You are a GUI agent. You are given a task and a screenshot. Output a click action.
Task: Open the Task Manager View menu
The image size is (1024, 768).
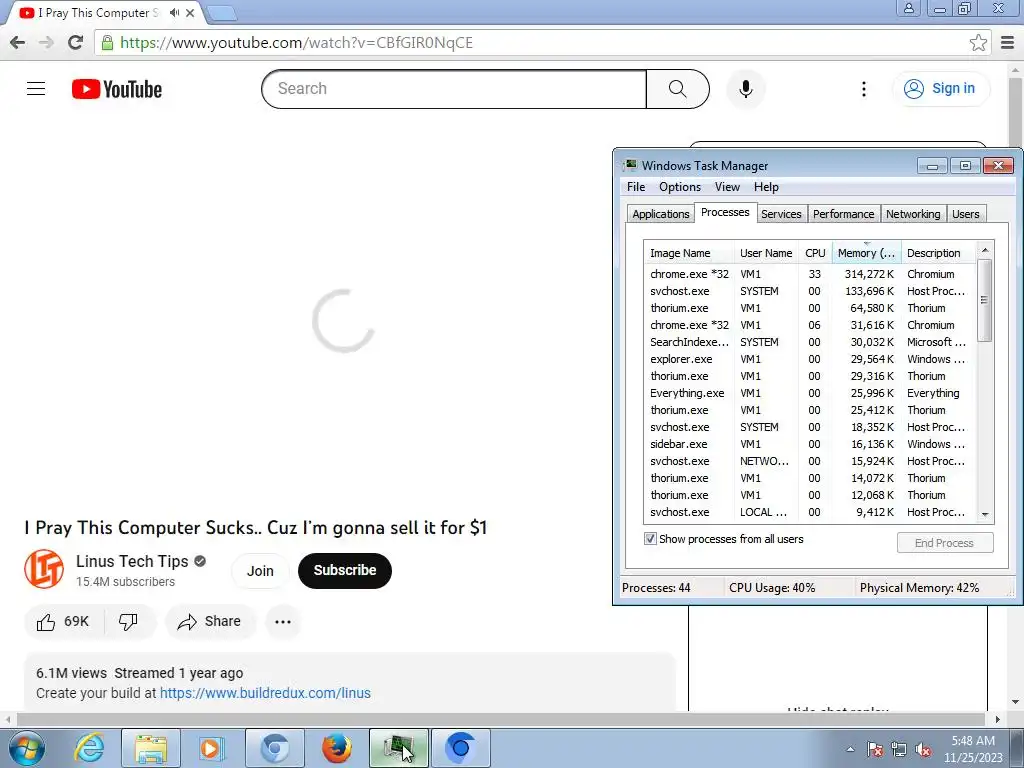click(727, 187)
